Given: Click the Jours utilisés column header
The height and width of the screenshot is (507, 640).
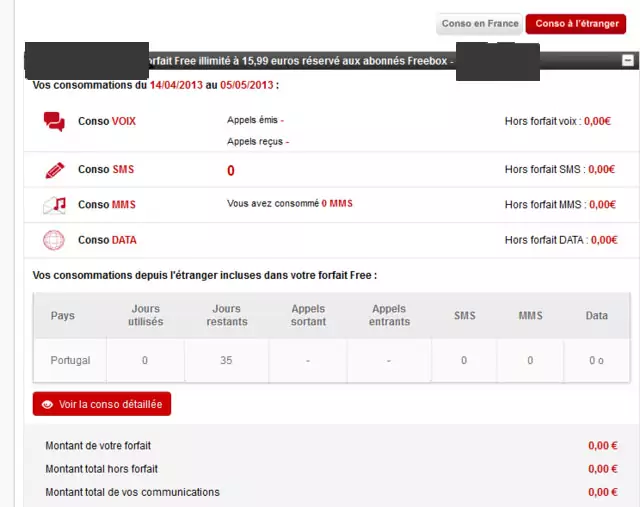Looking at the screenshot, I should [x=145, y=316].
